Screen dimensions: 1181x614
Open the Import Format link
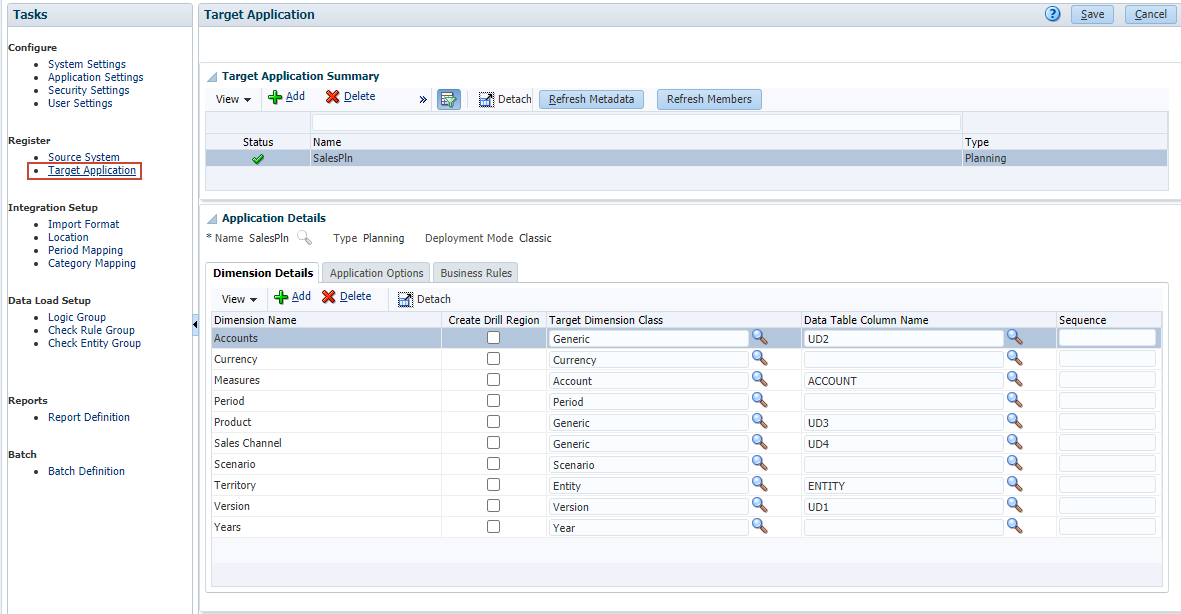[84, 225]
